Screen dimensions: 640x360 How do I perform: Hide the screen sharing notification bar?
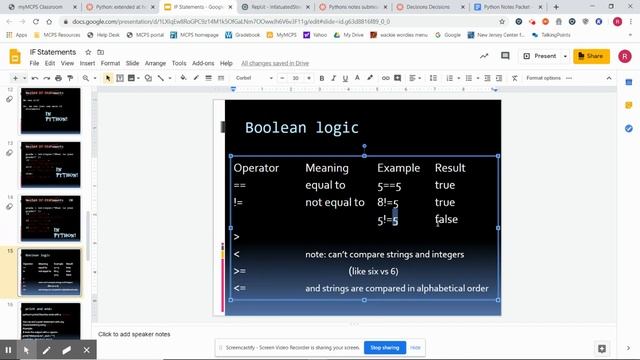coord(415,348)
